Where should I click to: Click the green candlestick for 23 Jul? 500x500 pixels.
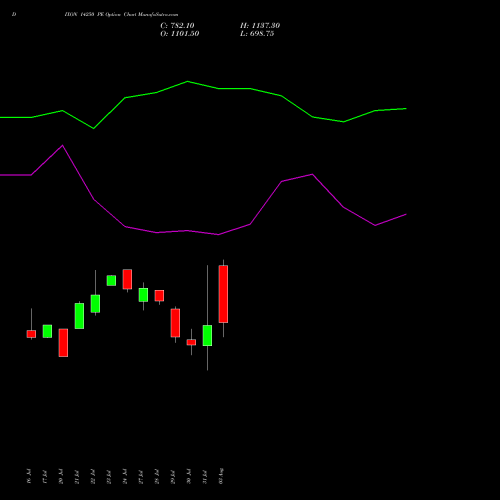pos(111,281)
